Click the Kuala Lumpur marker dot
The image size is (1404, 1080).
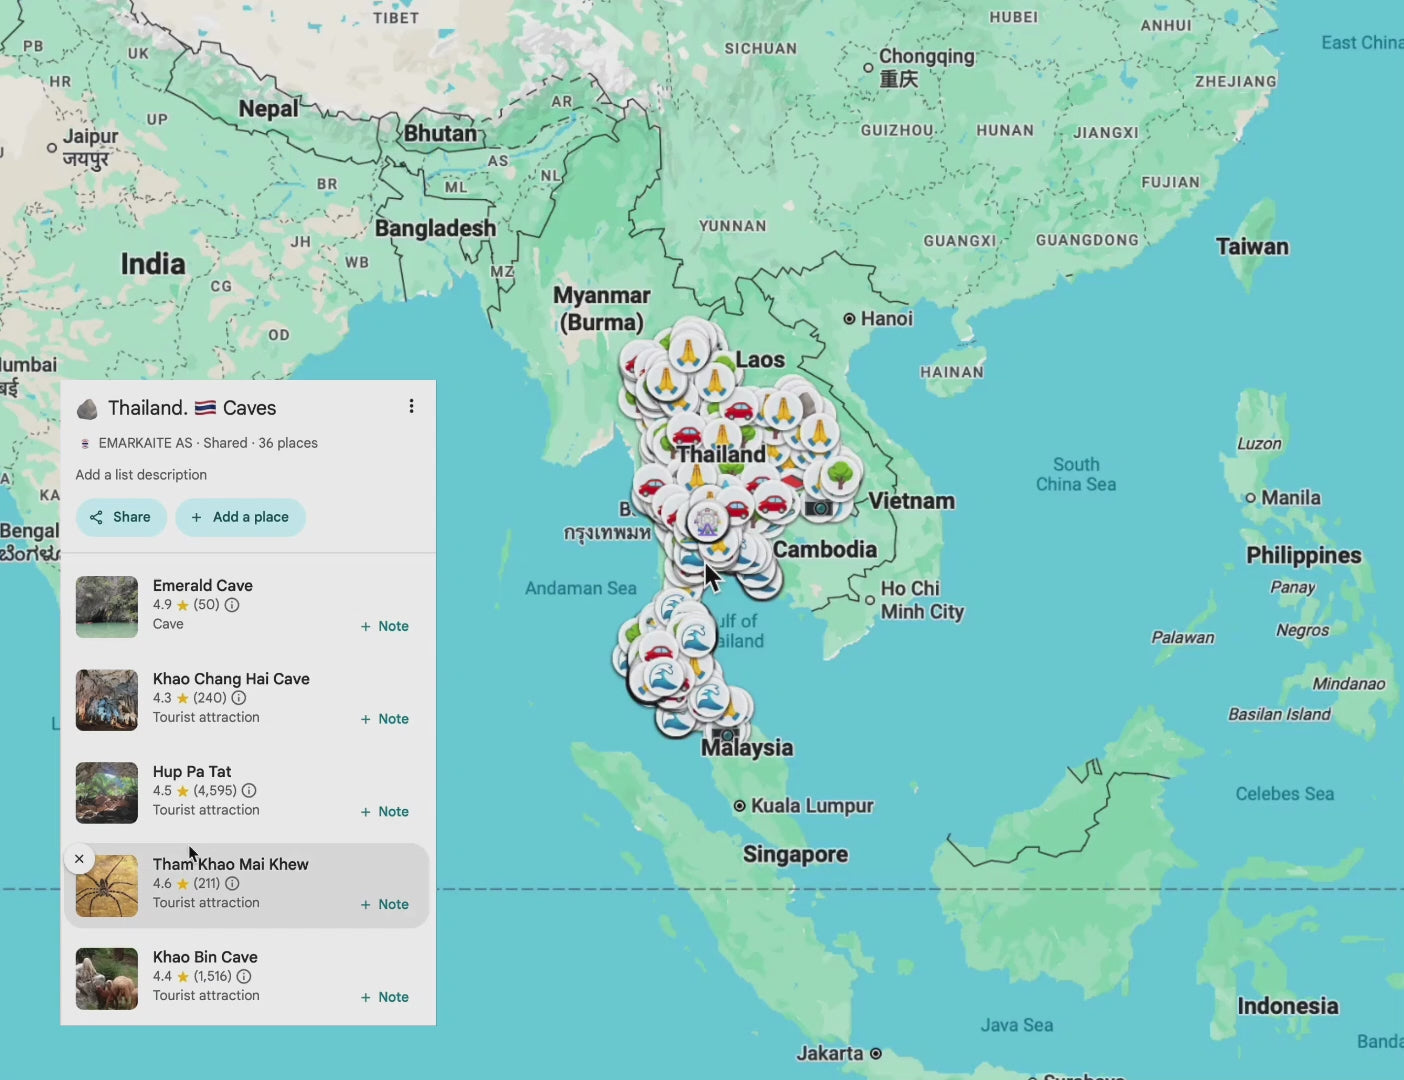point(738,805)
